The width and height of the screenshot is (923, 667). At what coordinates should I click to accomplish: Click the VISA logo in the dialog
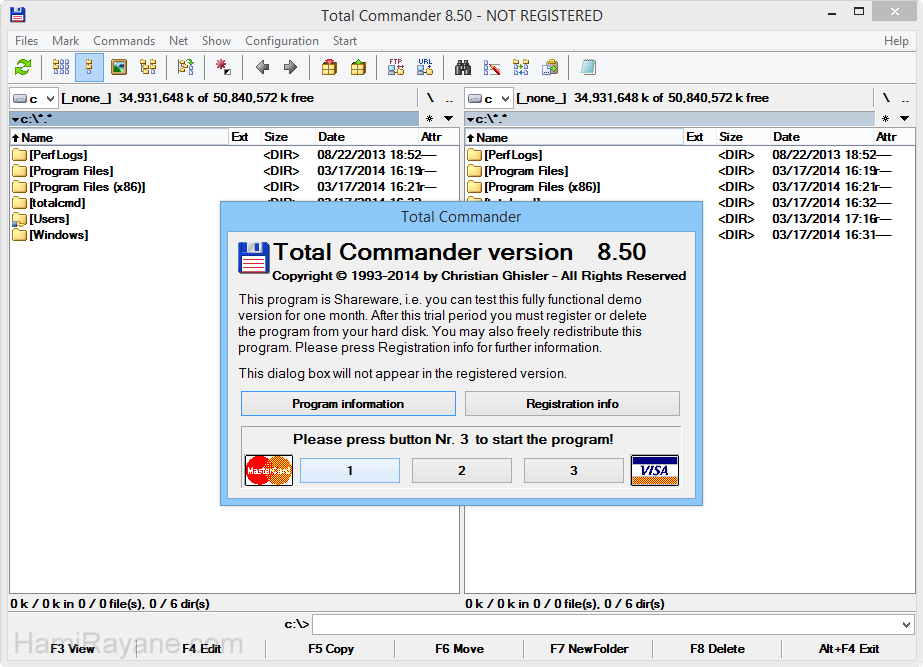coord(655,470)
